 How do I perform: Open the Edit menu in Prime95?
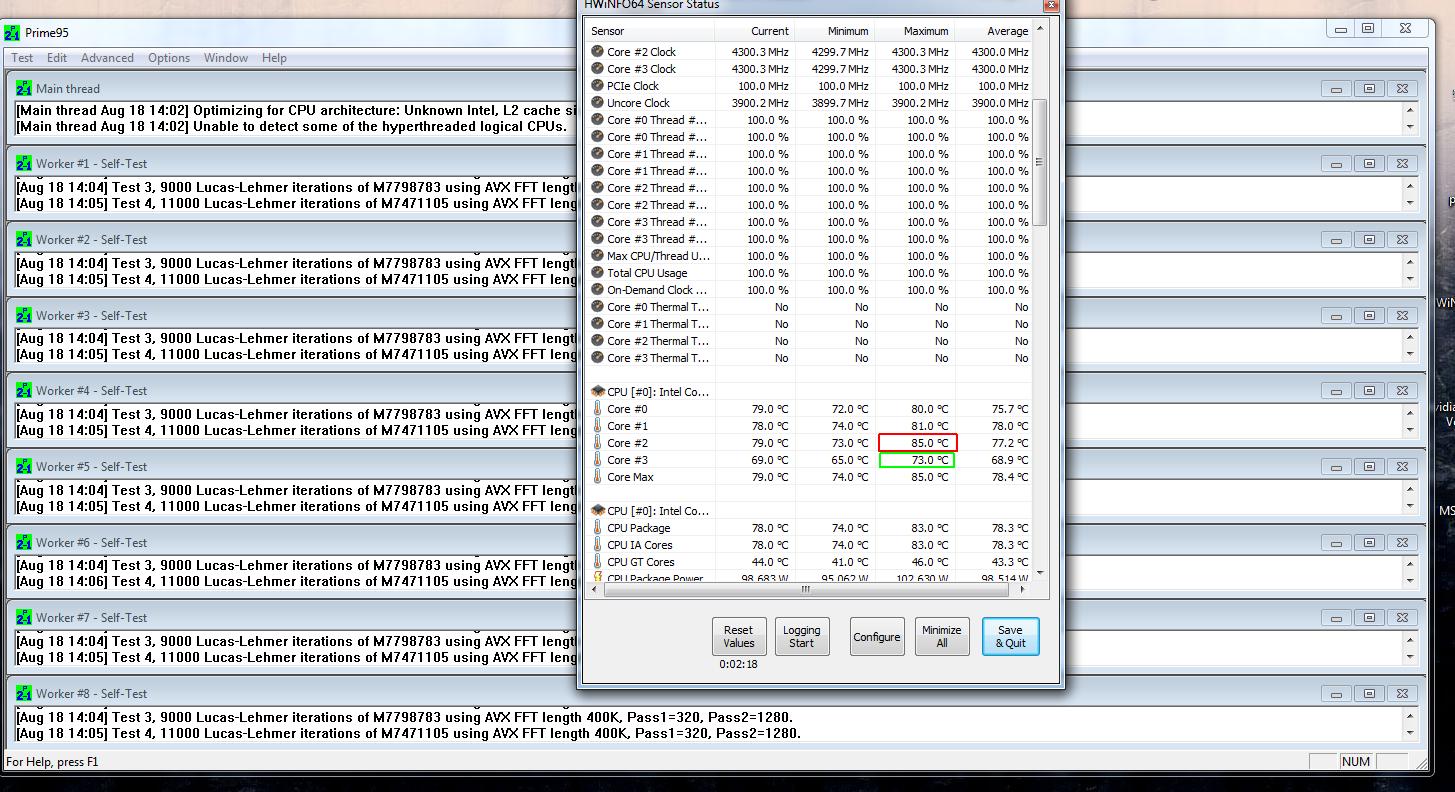click(57, 58)
